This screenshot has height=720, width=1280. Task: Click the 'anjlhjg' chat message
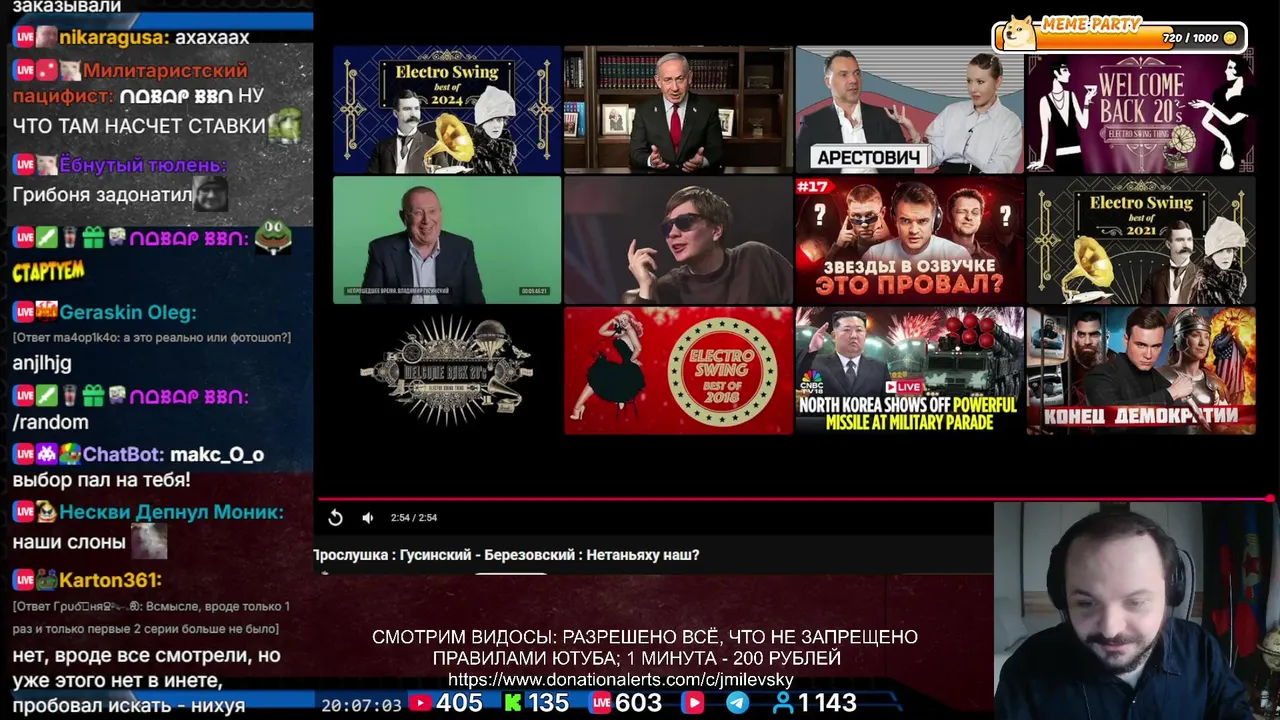pos(42,364)
